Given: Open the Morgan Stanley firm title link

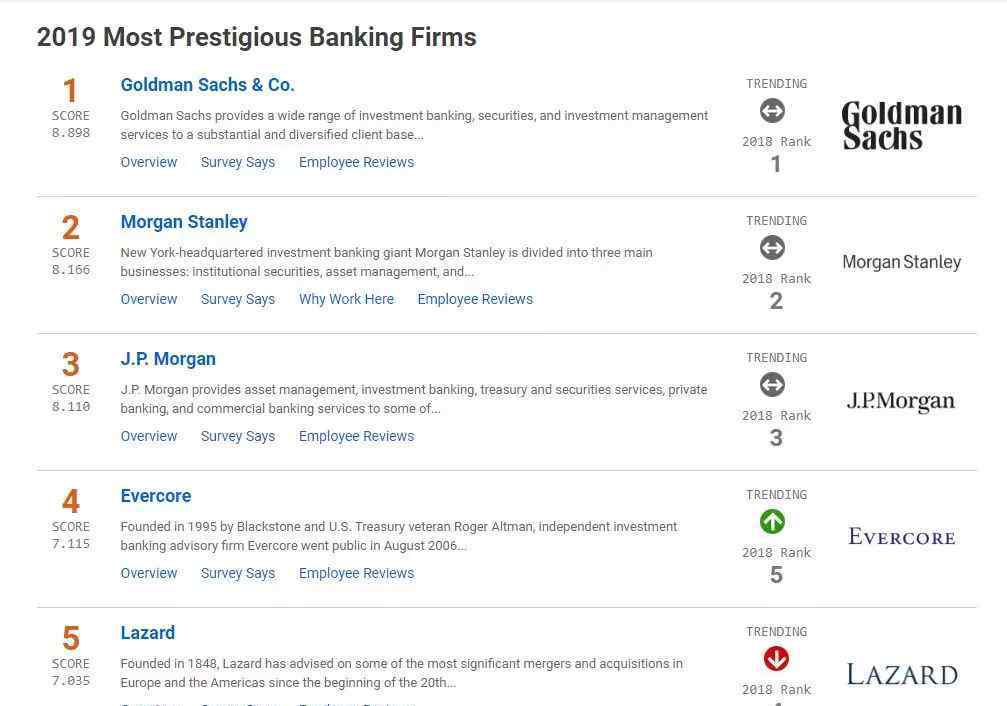Looking at the screenshot, I should (x=184, y=222).
